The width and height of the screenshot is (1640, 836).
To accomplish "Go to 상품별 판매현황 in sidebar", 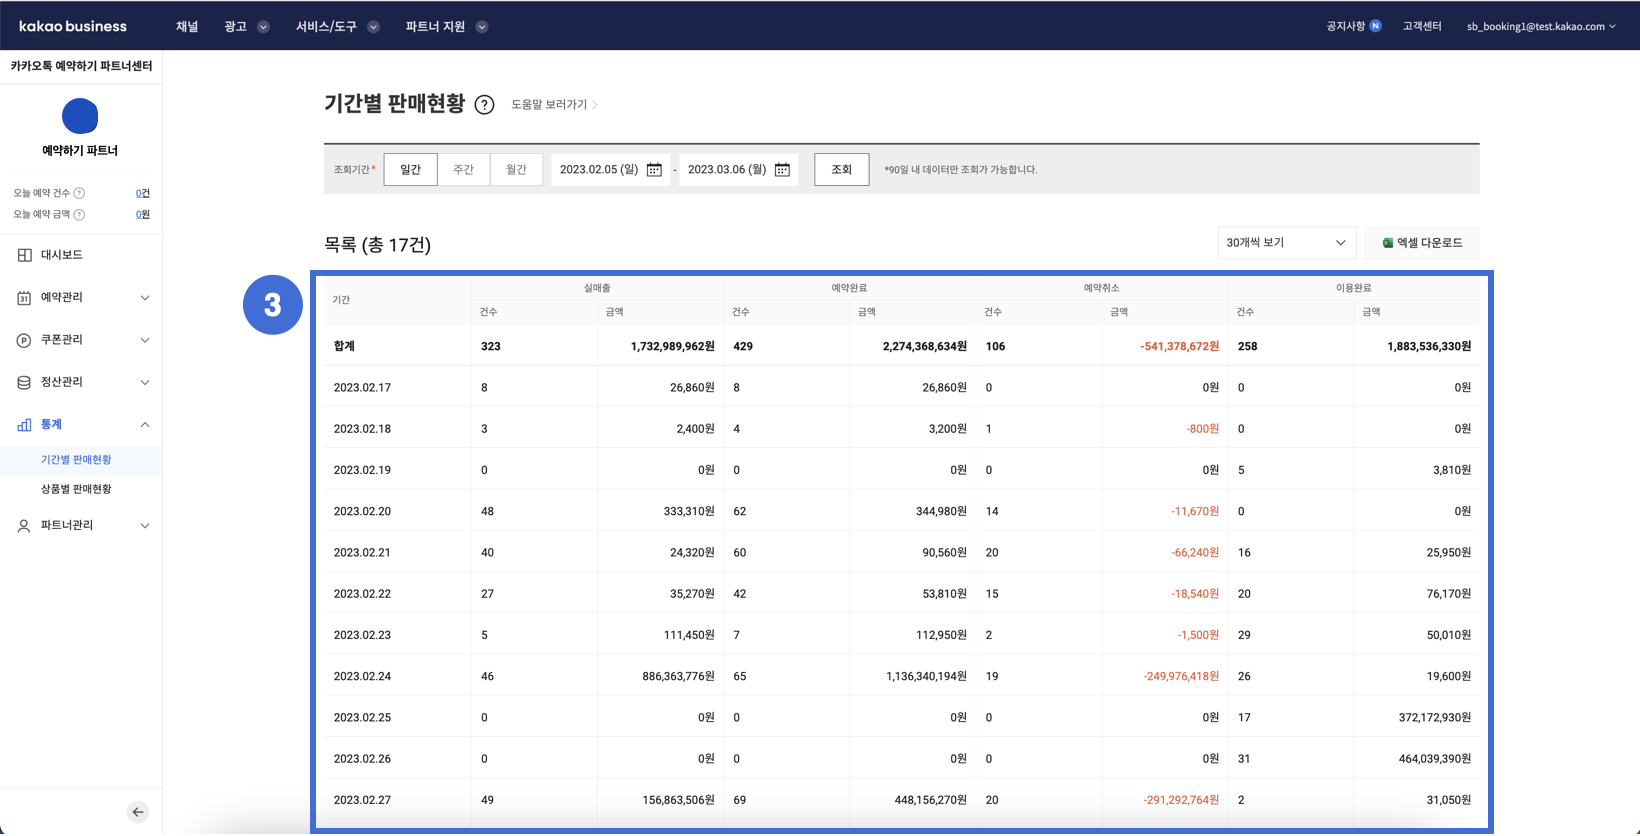I will [76, 489].
